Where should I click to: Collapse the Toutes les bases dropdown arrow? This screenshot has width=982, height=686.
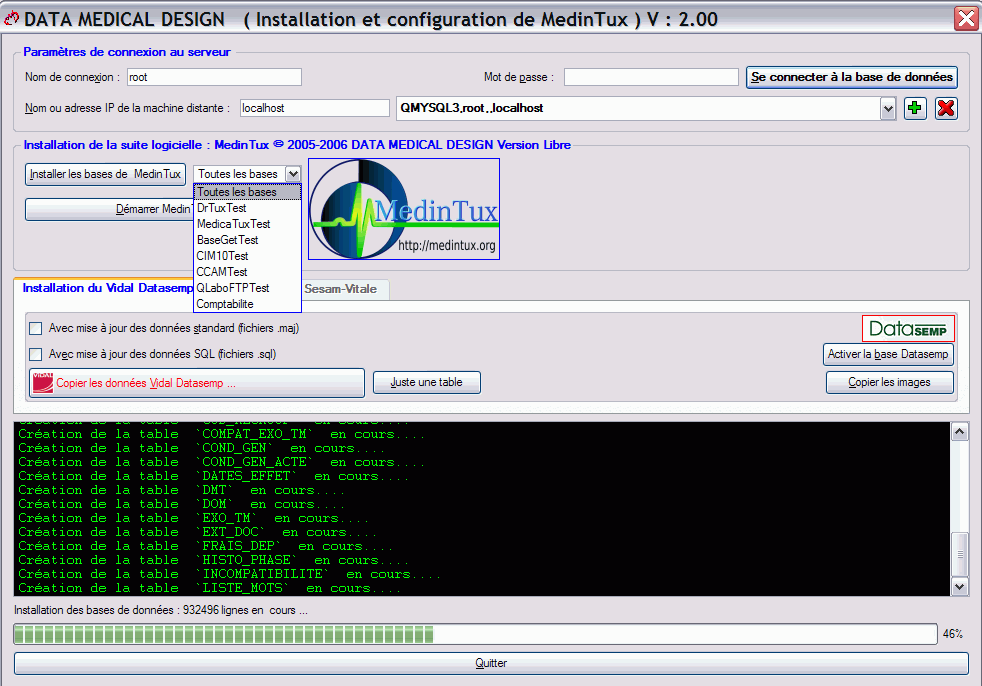293,174
